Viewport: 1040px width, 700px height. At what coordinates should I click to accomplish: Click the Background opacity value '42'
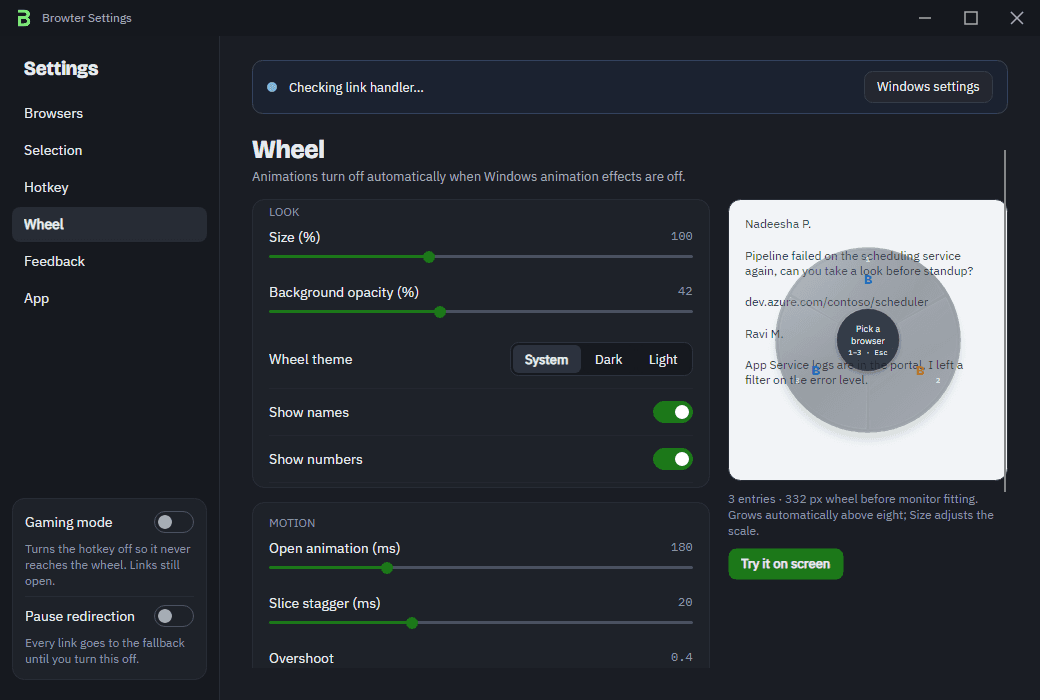[685, 291]
